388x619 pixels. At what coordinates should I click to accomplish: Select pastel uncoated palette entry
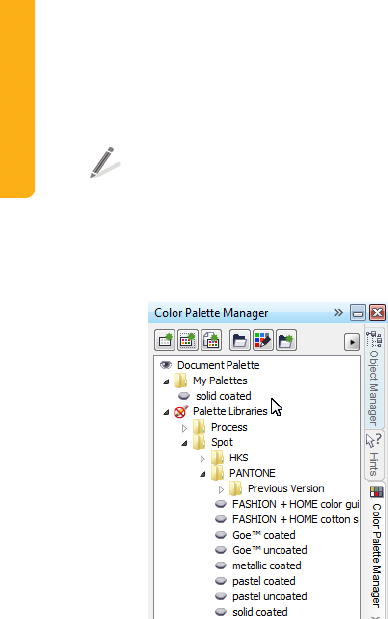pyautogui.click(x=269, y=596)
